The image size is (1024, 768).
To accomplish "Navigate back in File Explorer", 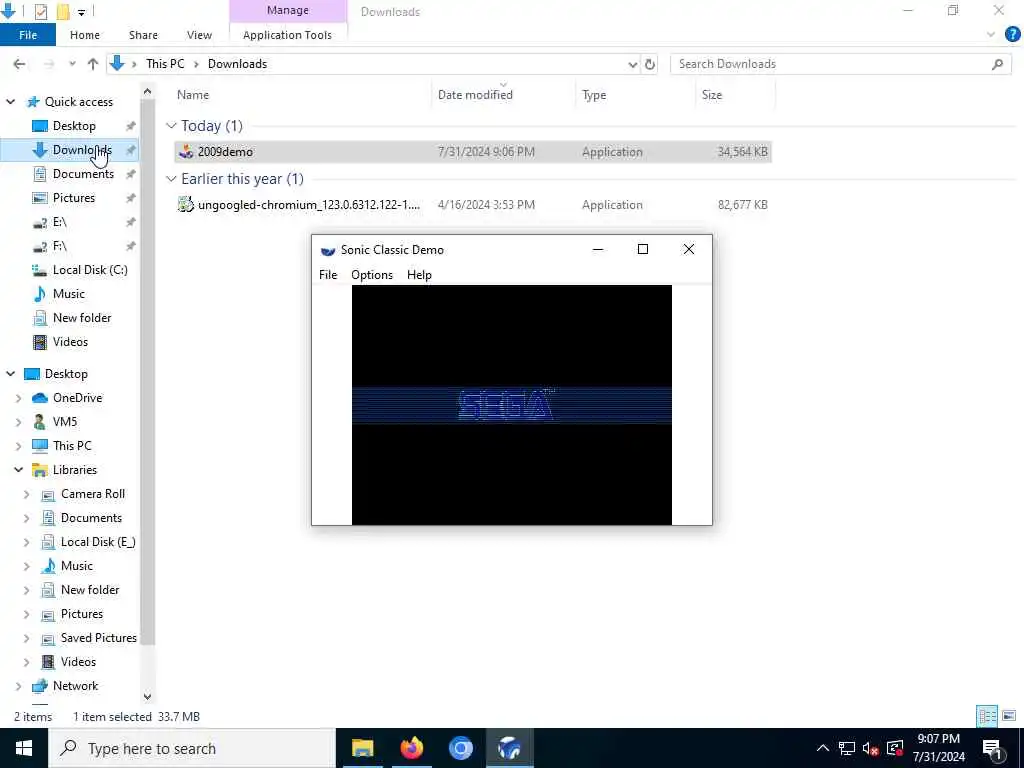I will (x=20, y=64).
